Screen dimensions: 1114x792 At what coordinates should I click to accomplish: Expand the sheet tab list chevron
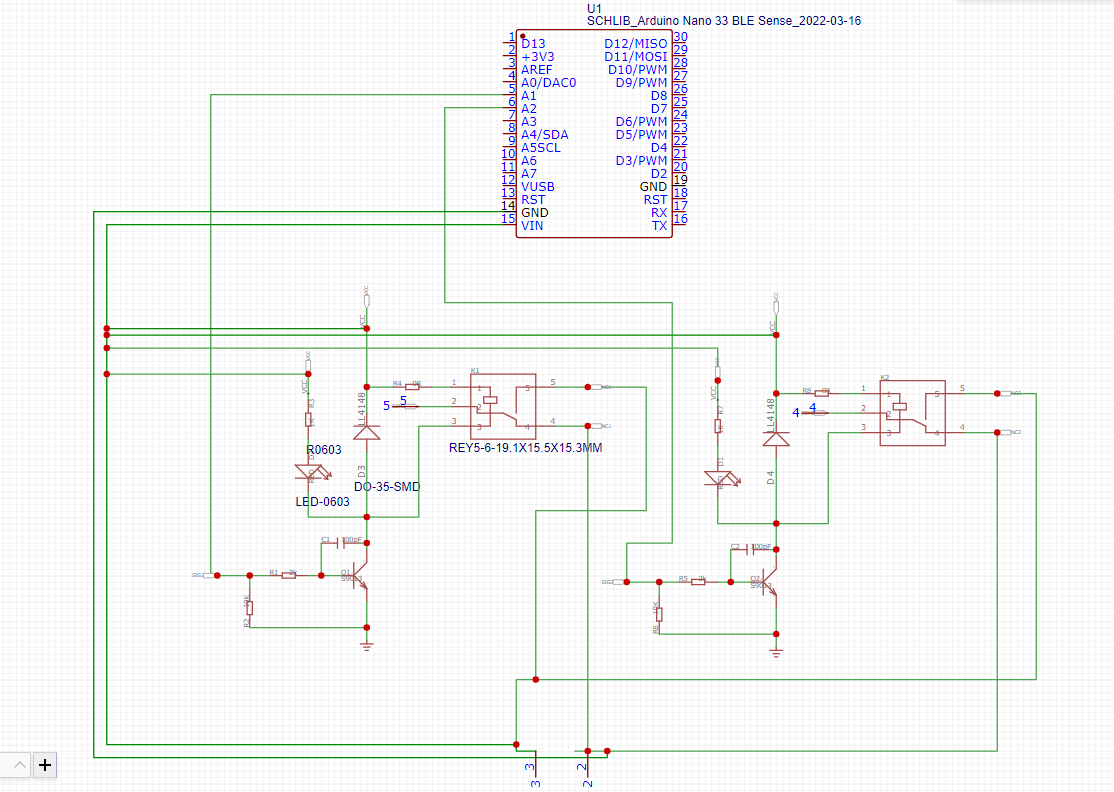[19, 765]
